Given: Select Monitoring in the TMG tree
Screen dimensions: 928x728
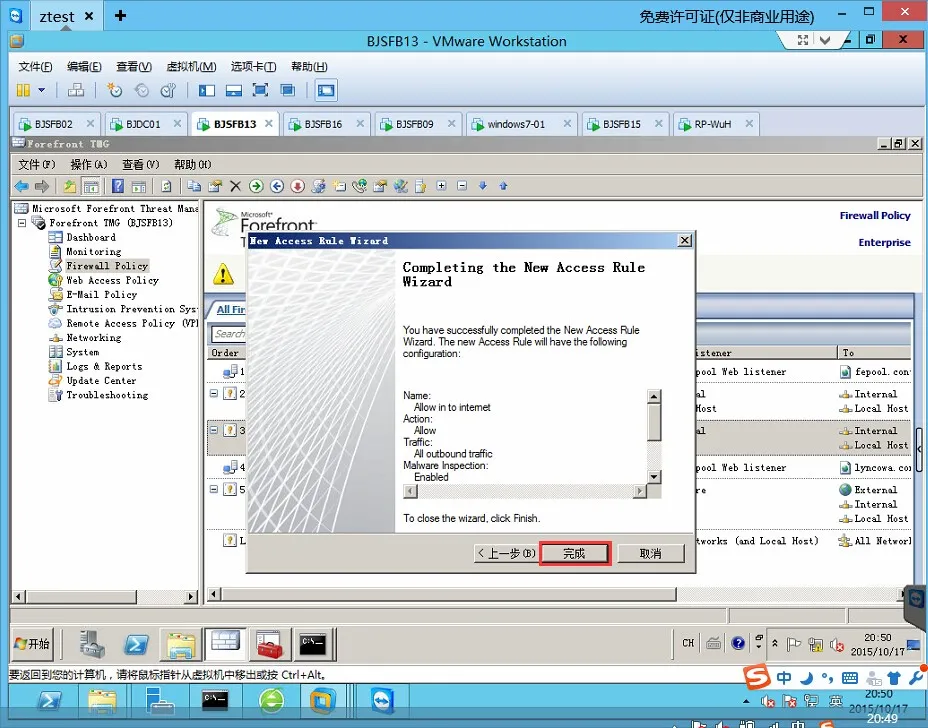Looking at the screenshot, I should (94, 252).
